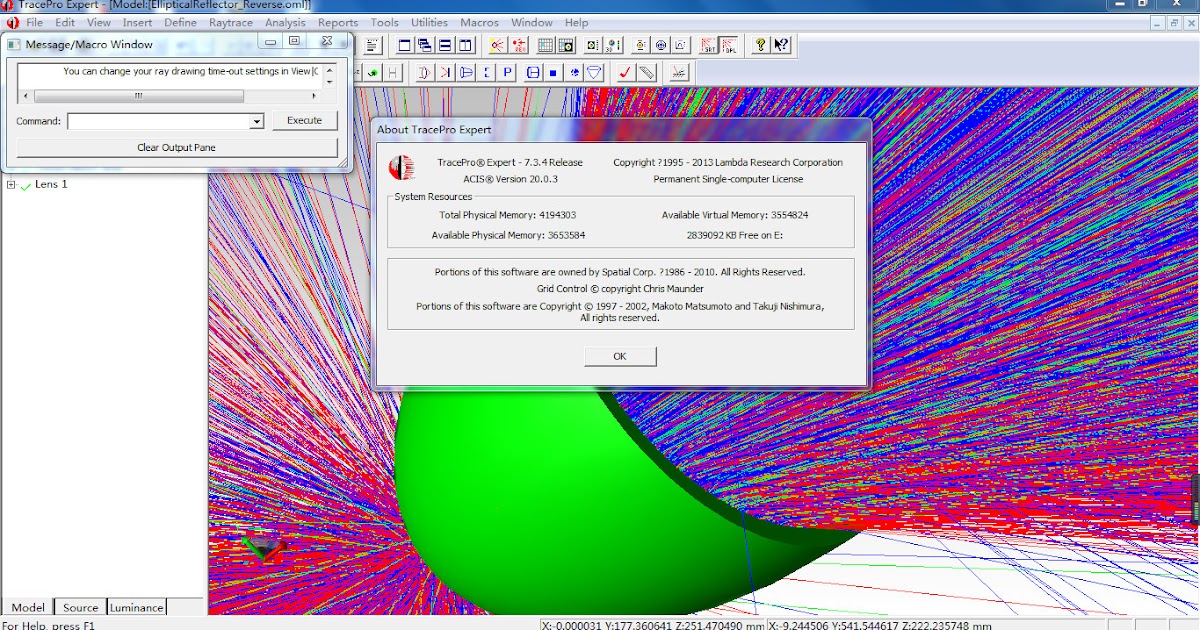Open the Command combo box dropdown
This screenshot has height=630, width=1200.
[x=258, y=120]
